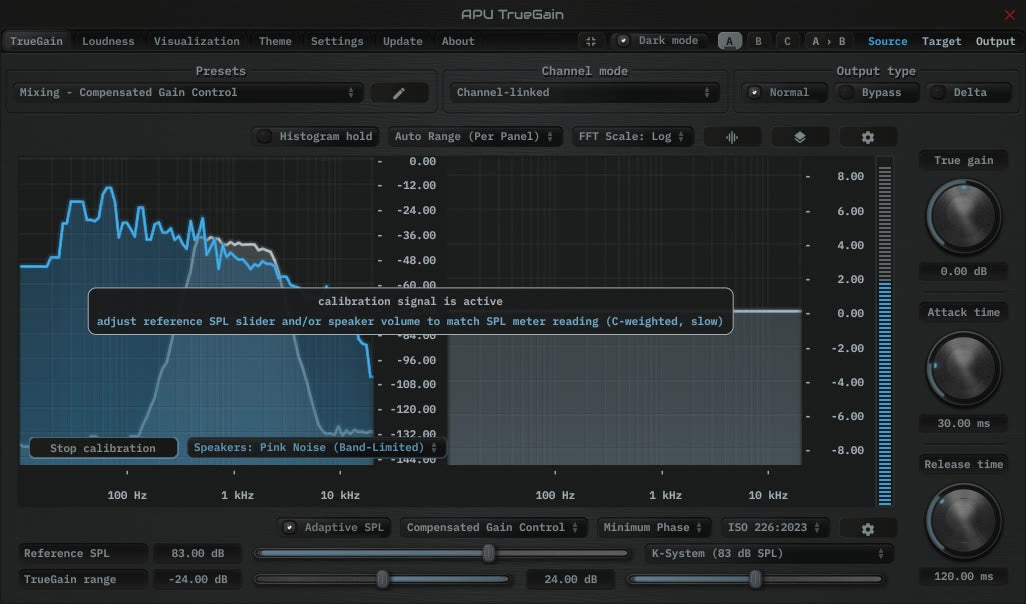The width and height of the screenshot is (1026, 604).
Task: Switch to the TrueGain tab
Action: tap(37, 41)
